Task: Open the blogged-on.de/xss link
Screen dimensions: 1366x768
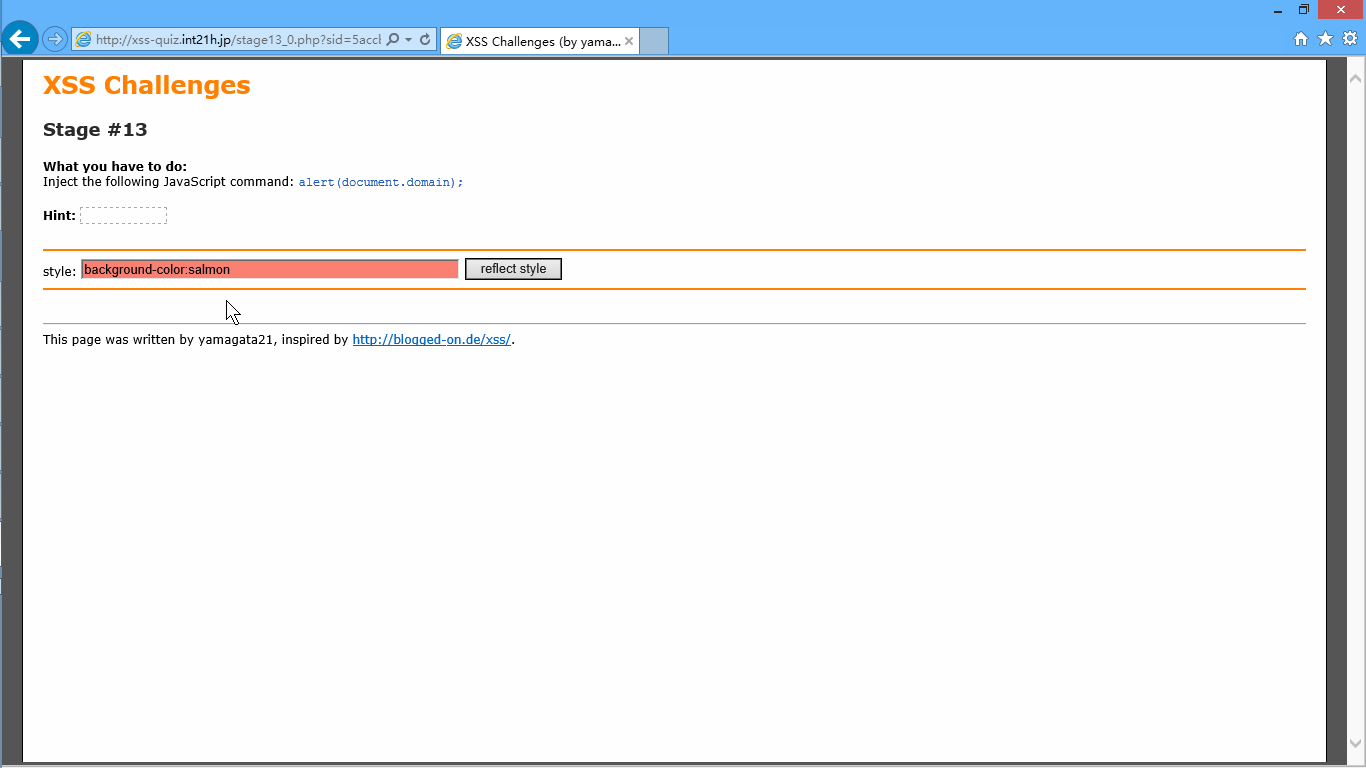Action: click(432, 340)
